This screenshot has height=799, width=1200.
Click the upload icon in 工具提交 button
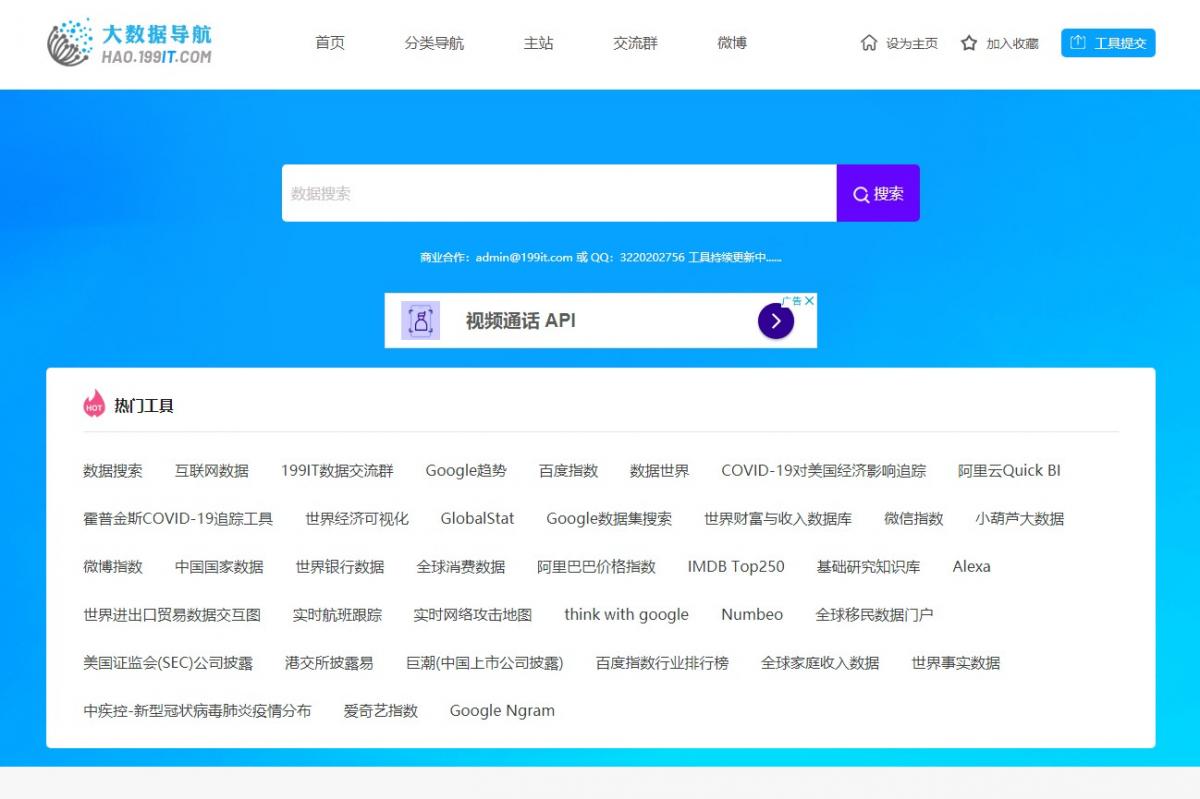[x=1078, y=43]
